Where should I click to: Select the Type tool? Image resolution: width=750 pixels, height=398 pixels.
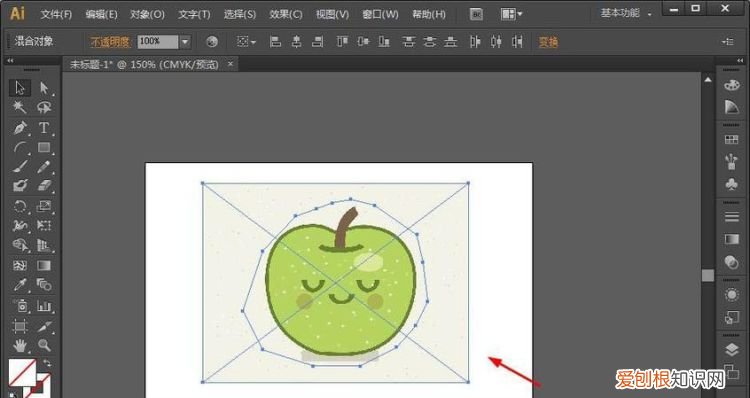coord(44,128)
